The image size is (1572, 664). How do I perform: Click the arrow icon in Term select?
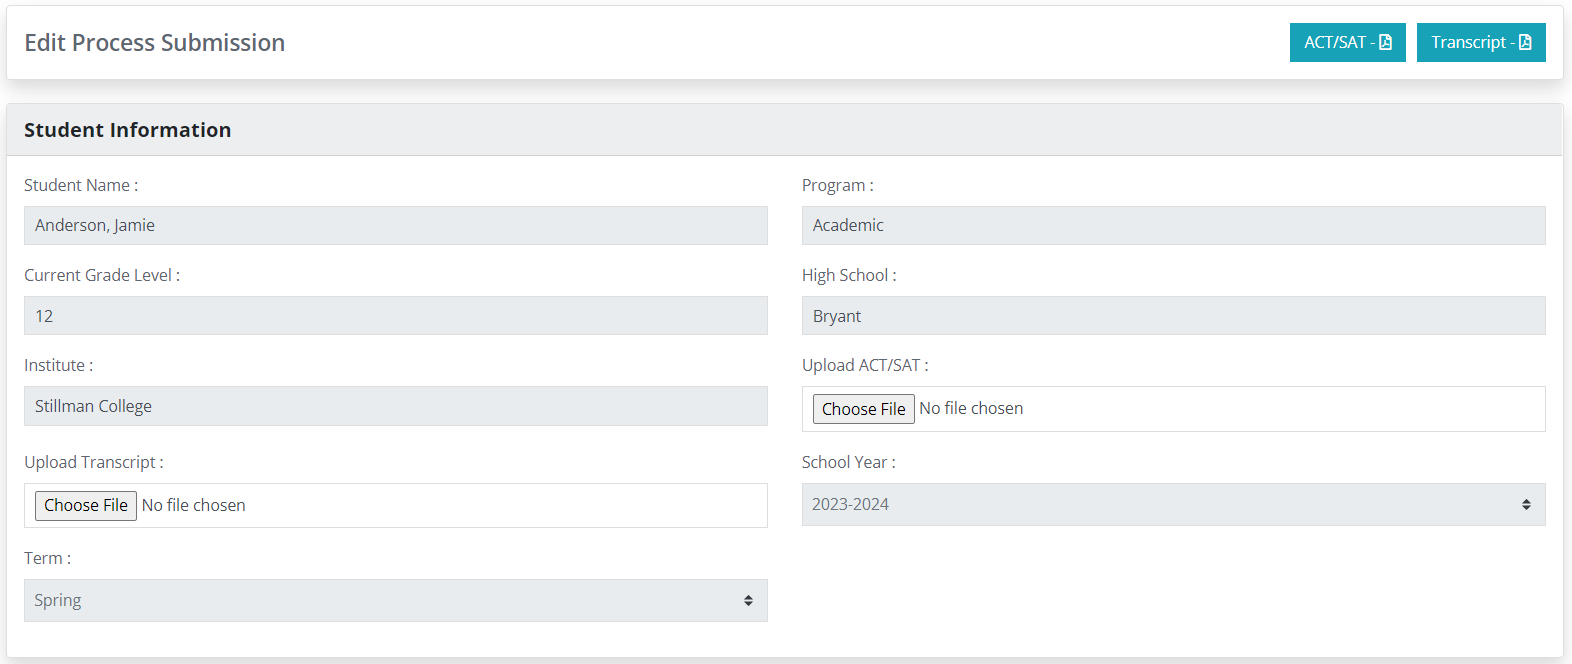[748, 601]
